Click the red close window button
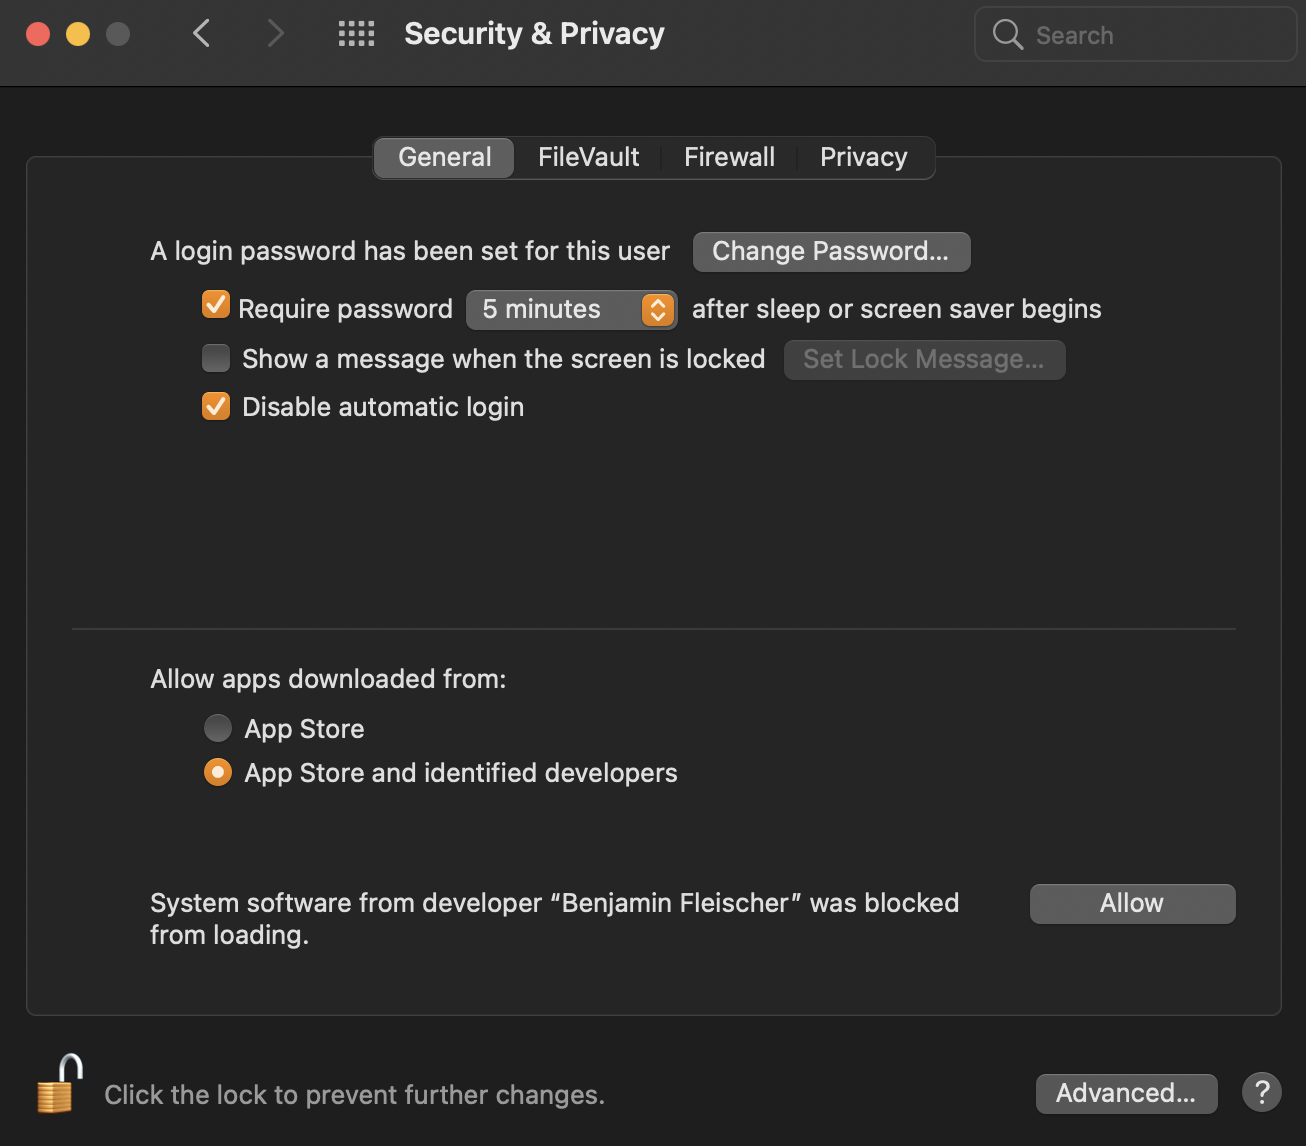 pos(38,34)
